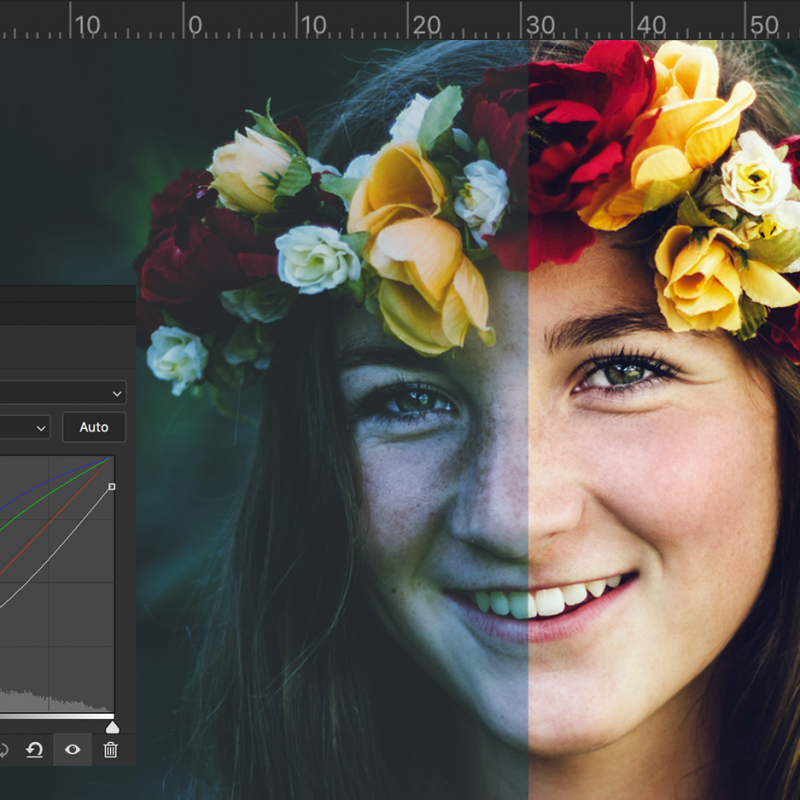Image resolution: width=800 pixels, height=800 pixels.
Task: Click the woman's eye on darkened side
Action: [417, 400]
